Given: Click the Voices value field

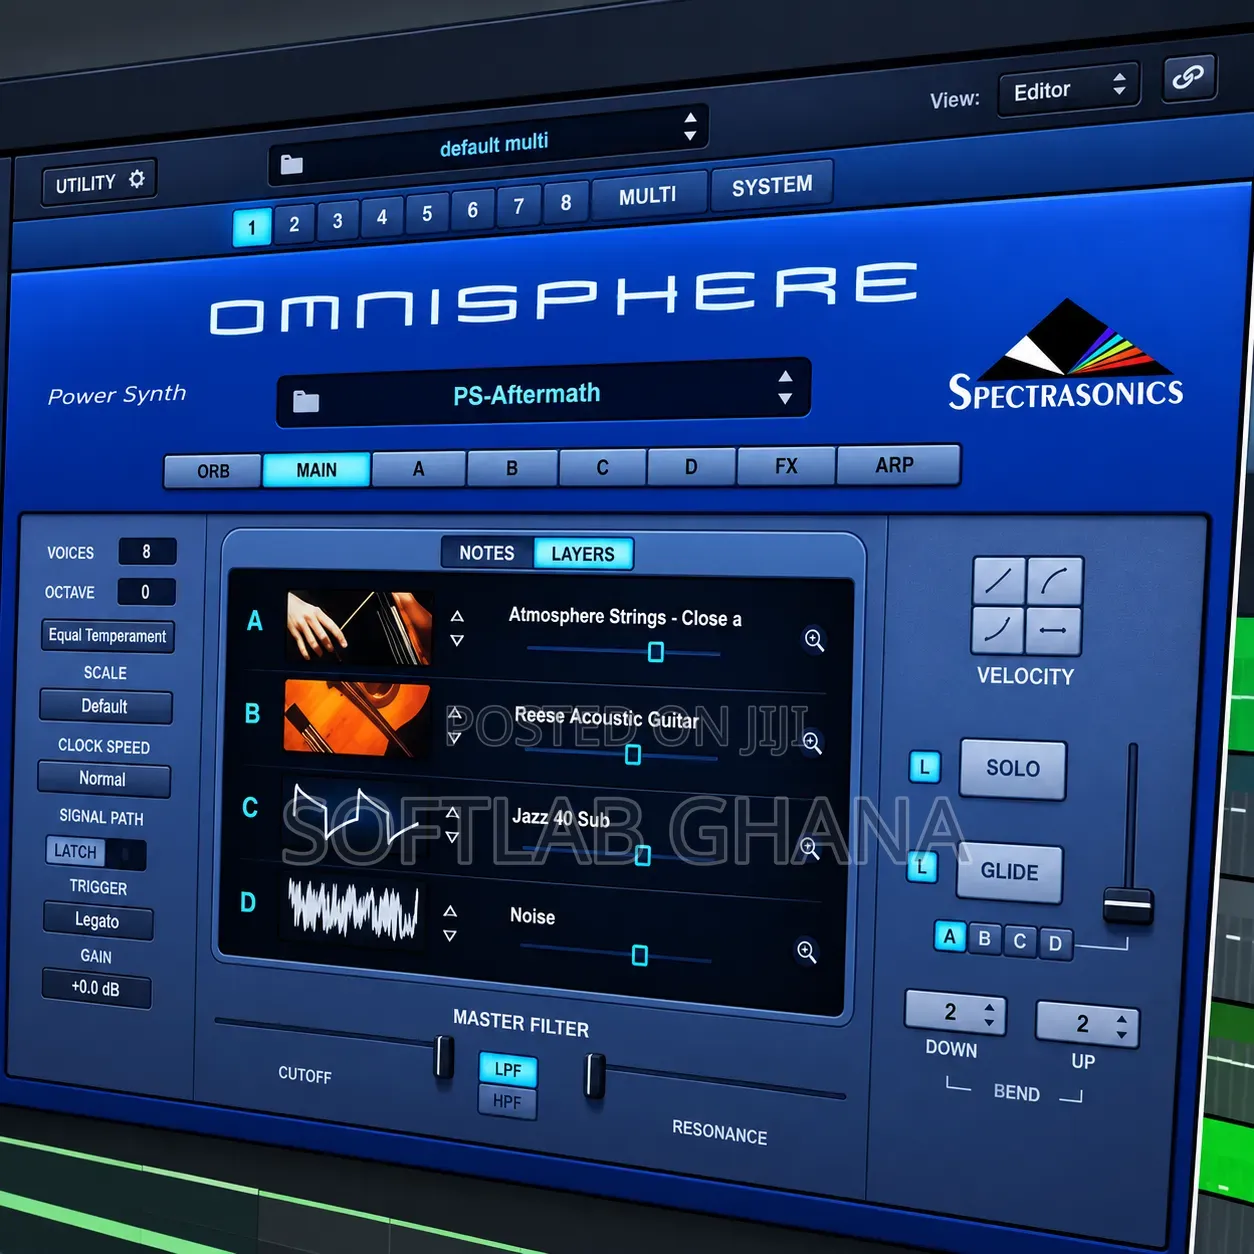Looking at the screenshot, I should [147, 551].
